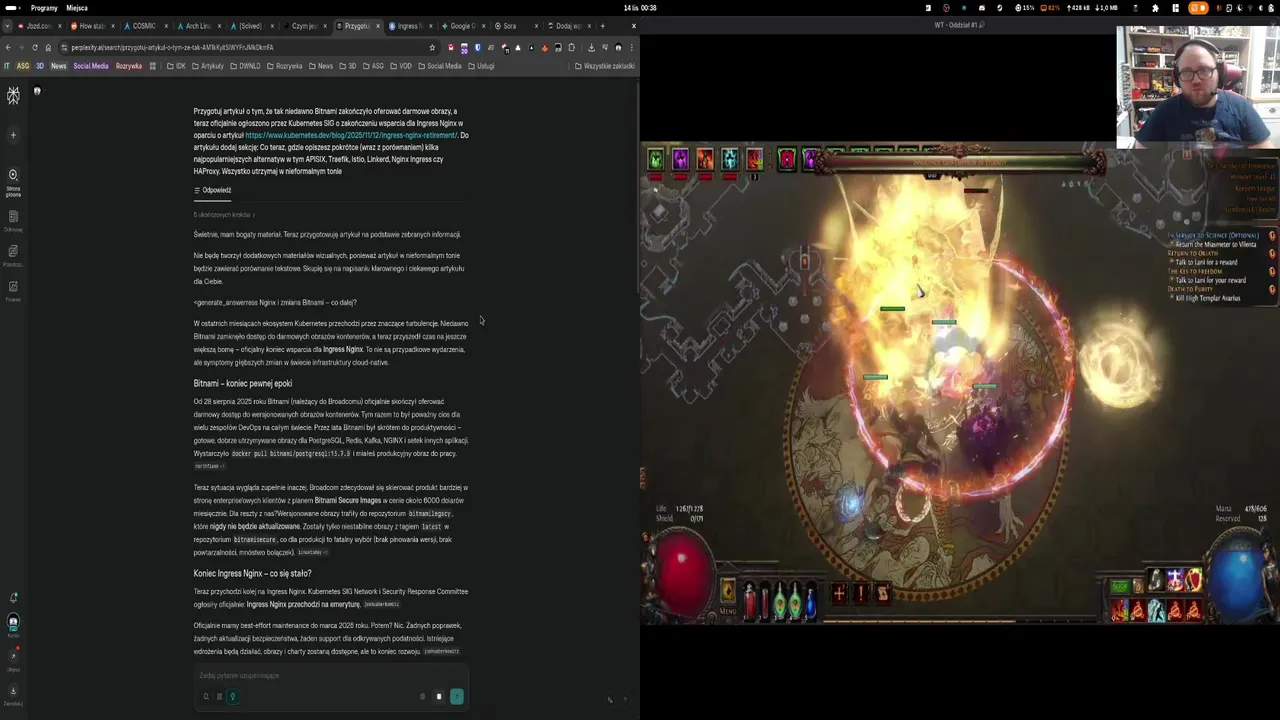
Task: Open Finanse section in sidebar
Action: pyautogui.click(x=13, y=290)
